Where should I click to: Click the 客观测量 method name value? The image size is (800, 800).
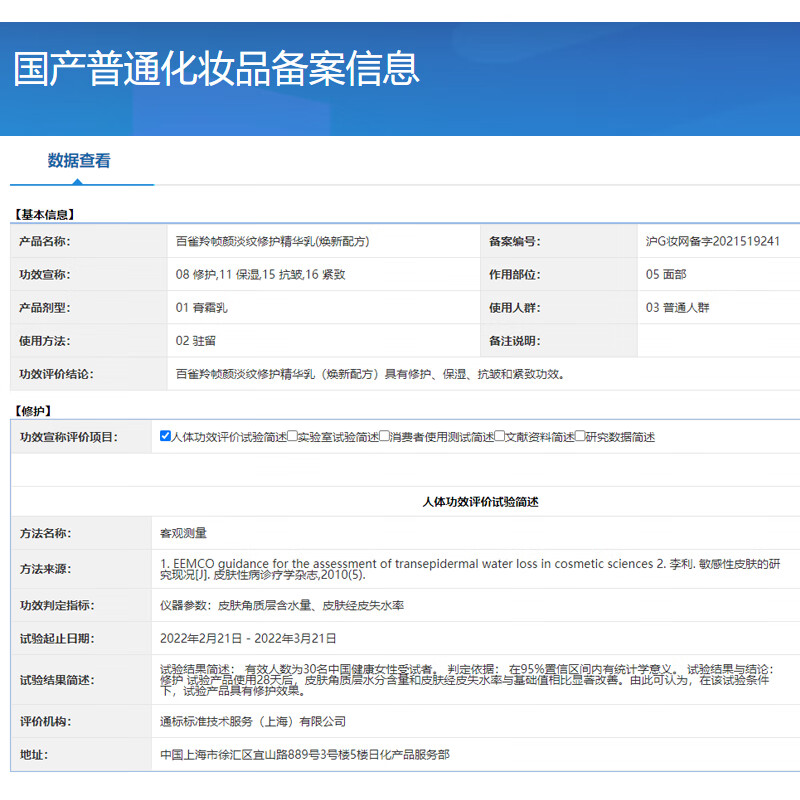coord(183,533)
